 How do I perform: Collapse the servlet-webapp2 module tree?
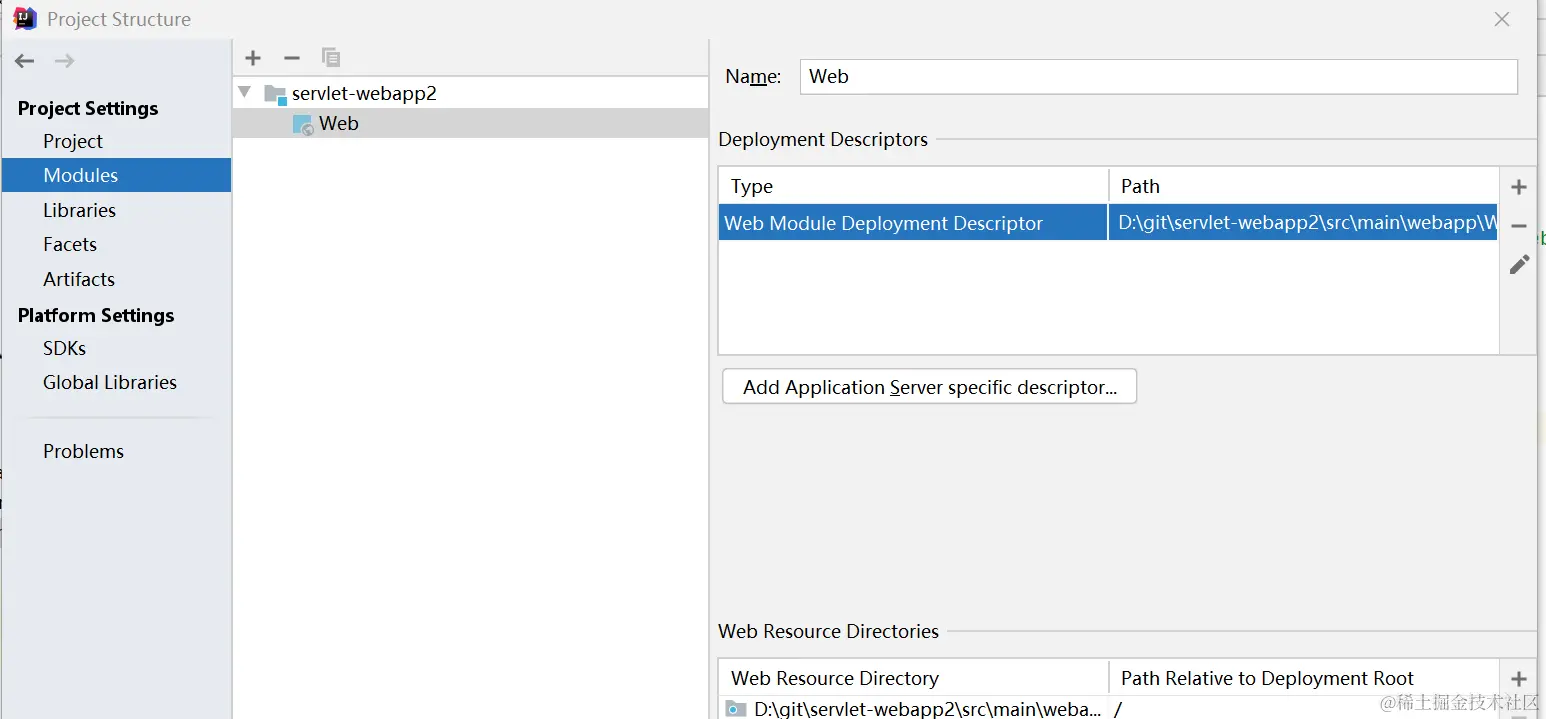[x=245, y=93]
